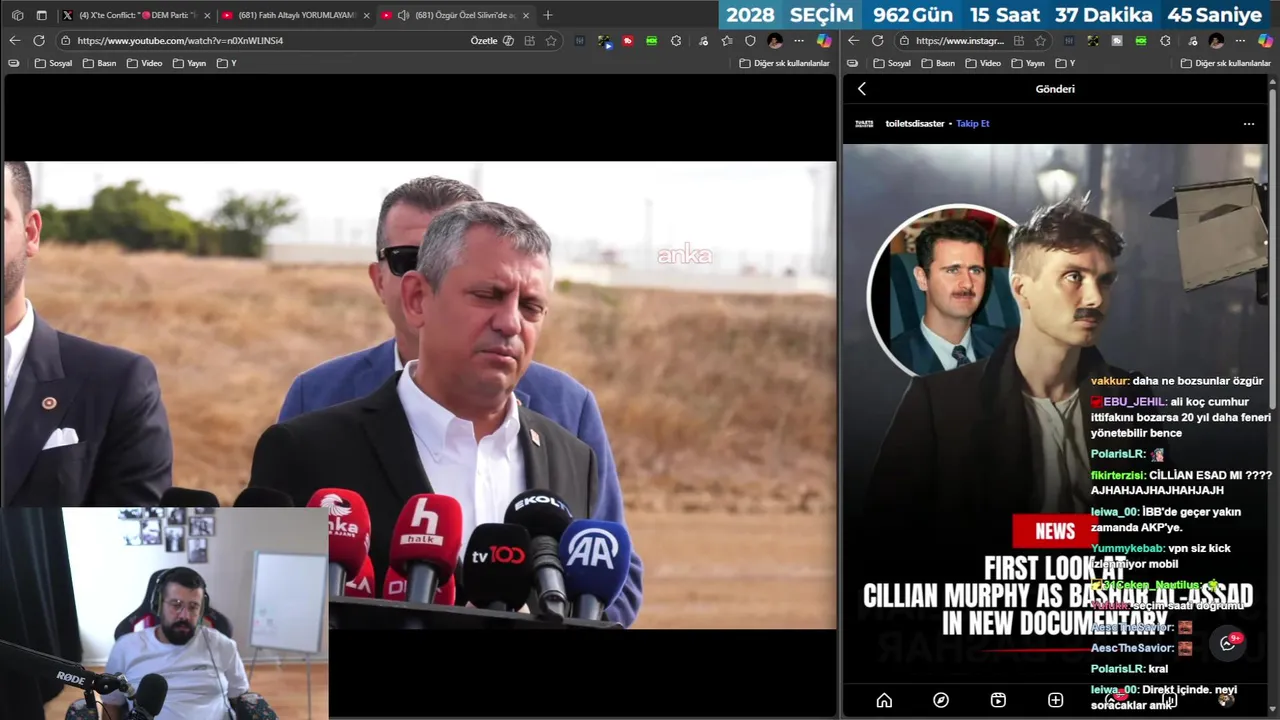Click the Cillian Murphy post image
Screen dimensions: 1280x720
pos(1055,413)
